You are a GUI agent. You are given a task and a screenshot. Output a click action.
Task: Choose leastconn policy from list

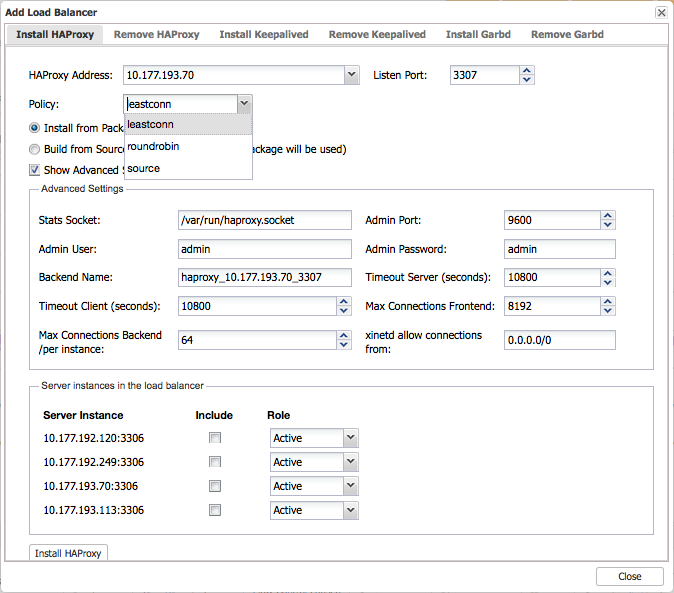(x=188, y=125)
